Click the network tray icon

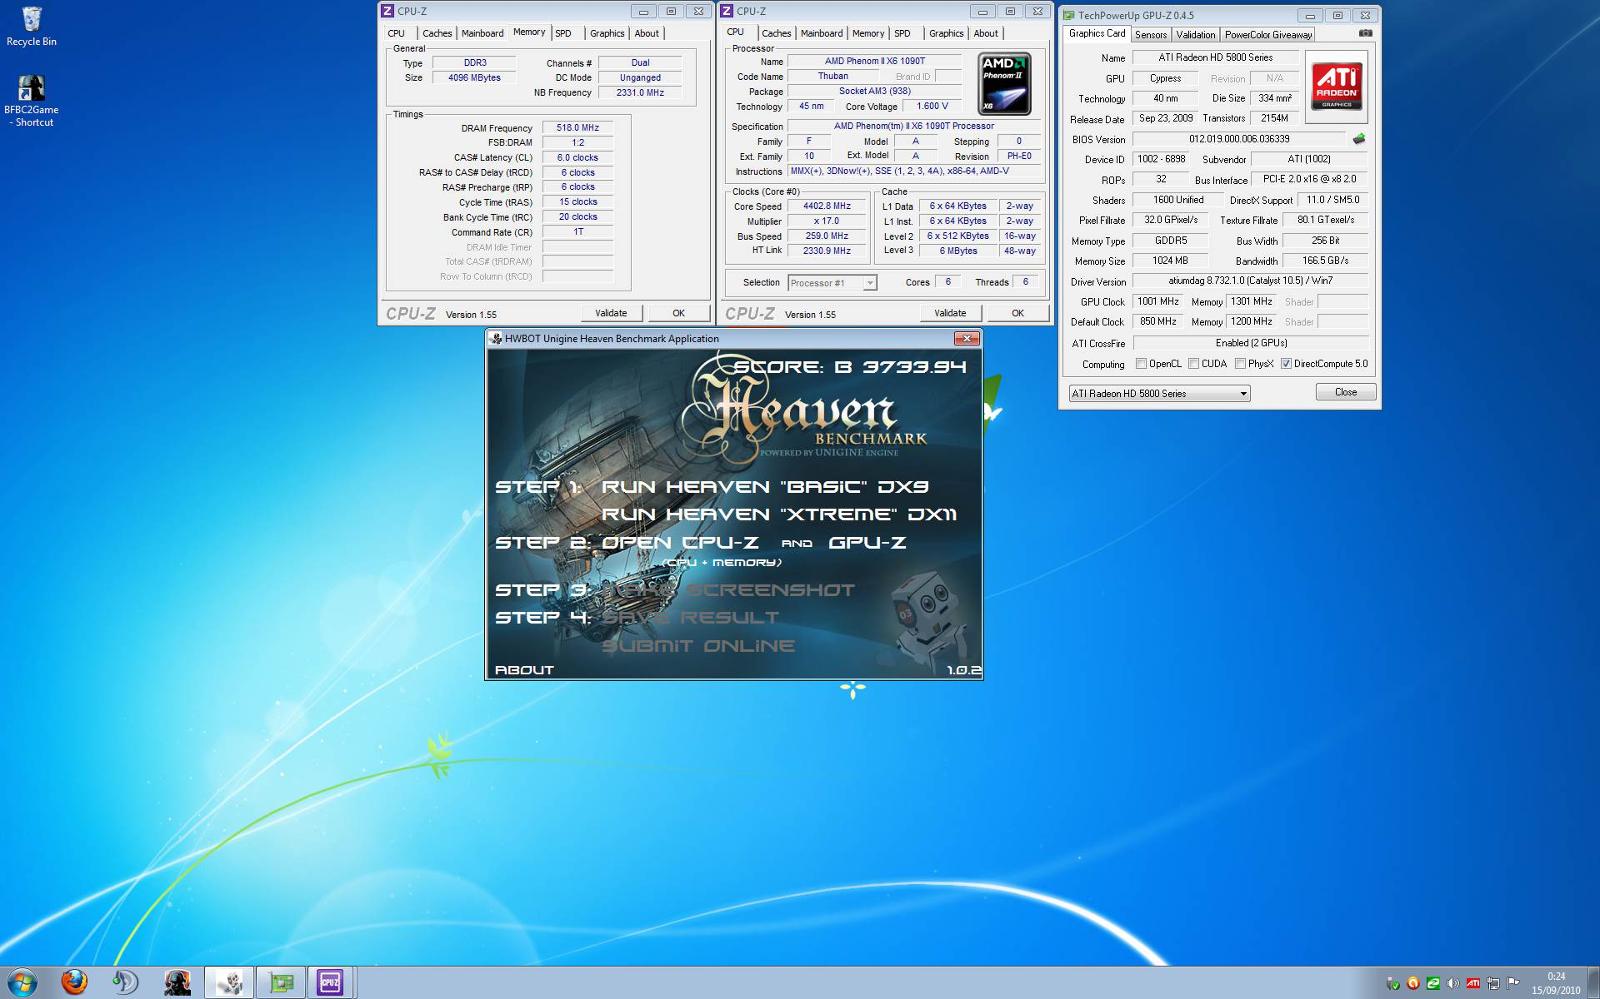pos(1493,983)
